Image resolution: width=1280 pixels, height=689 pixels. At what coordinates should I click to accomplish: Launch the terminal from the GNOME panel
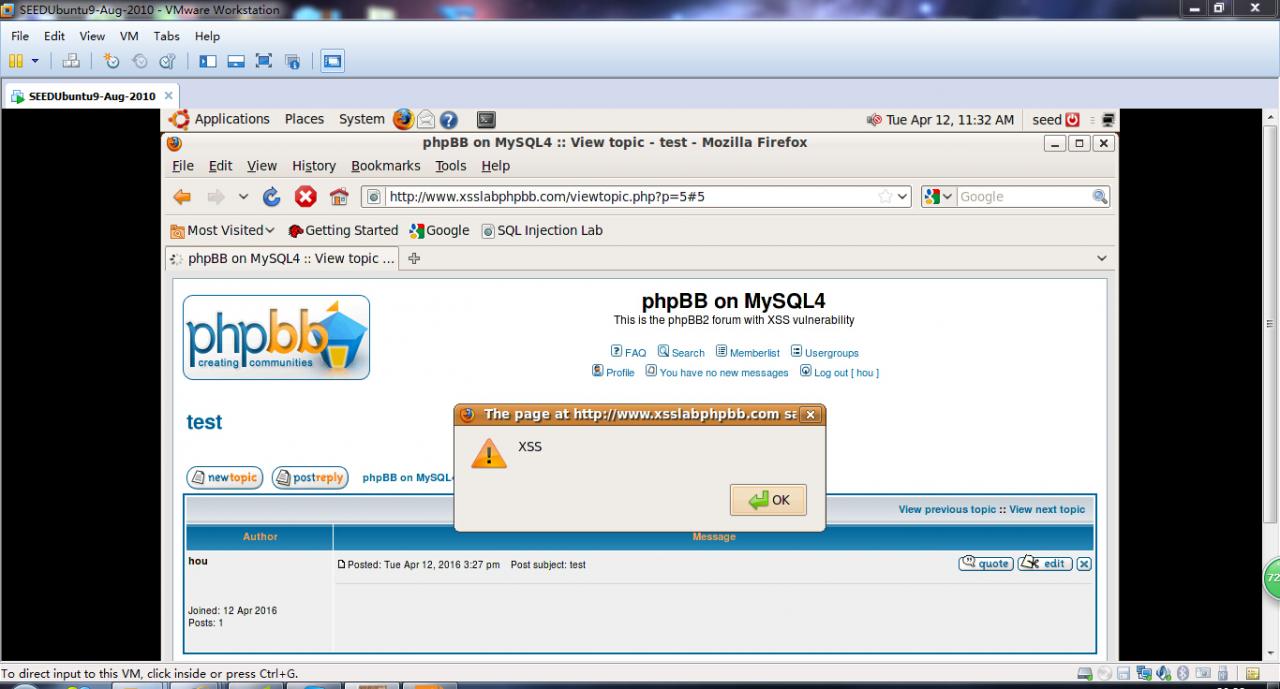(x=486, y=119)
